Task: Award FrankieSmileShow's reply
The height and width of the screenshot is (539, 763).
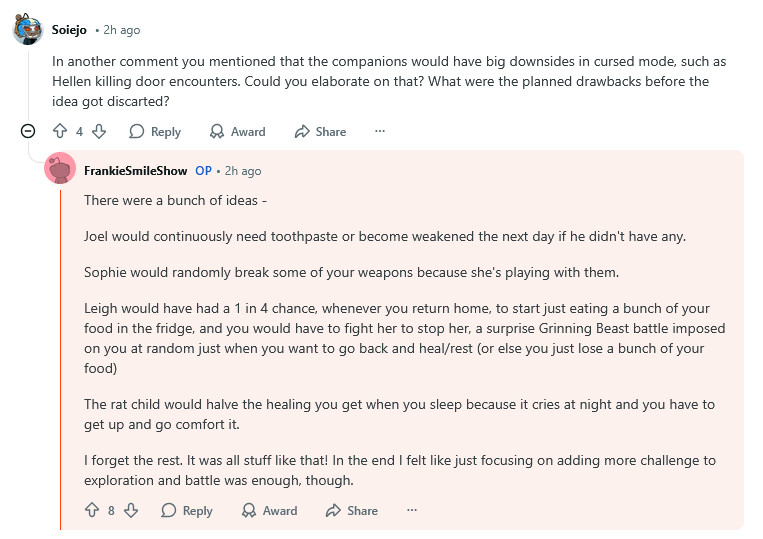Action: click(x=269, y=510)
